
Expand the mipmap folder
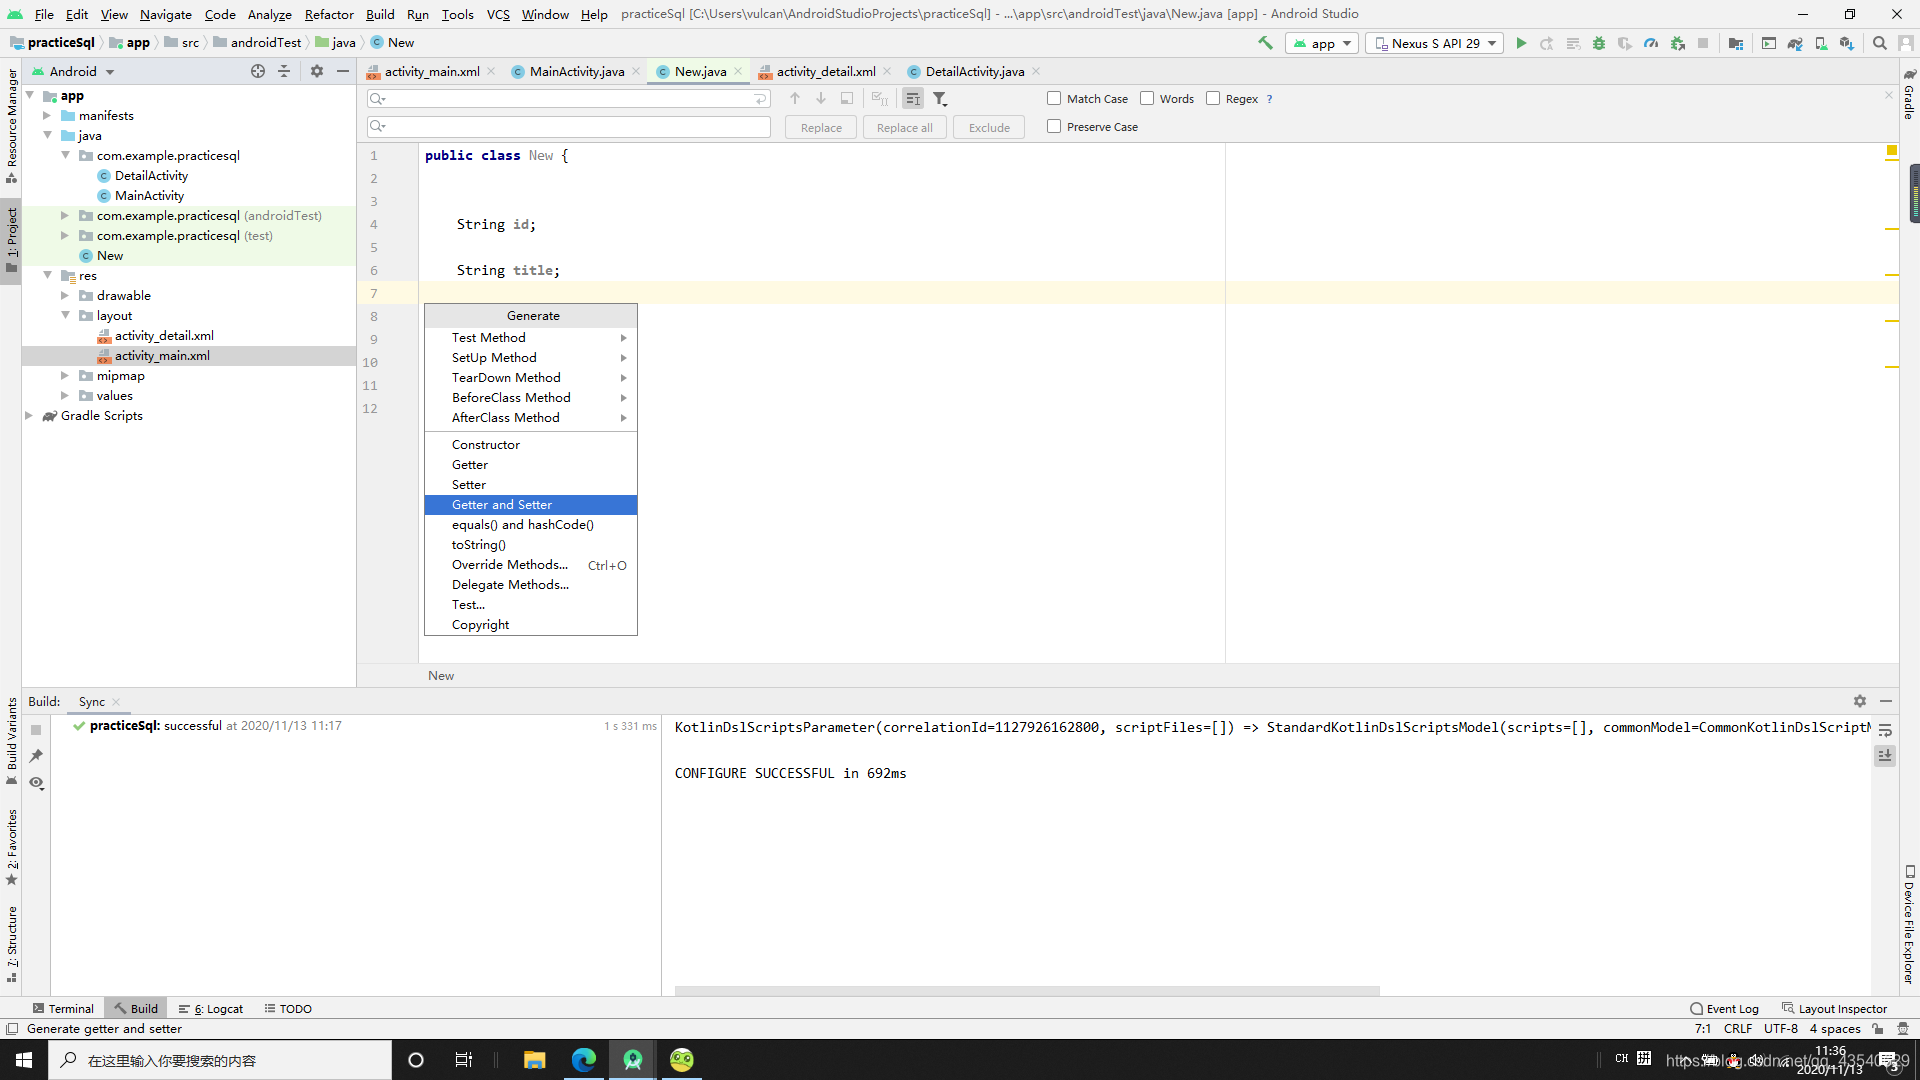click(x=65, y=375)
